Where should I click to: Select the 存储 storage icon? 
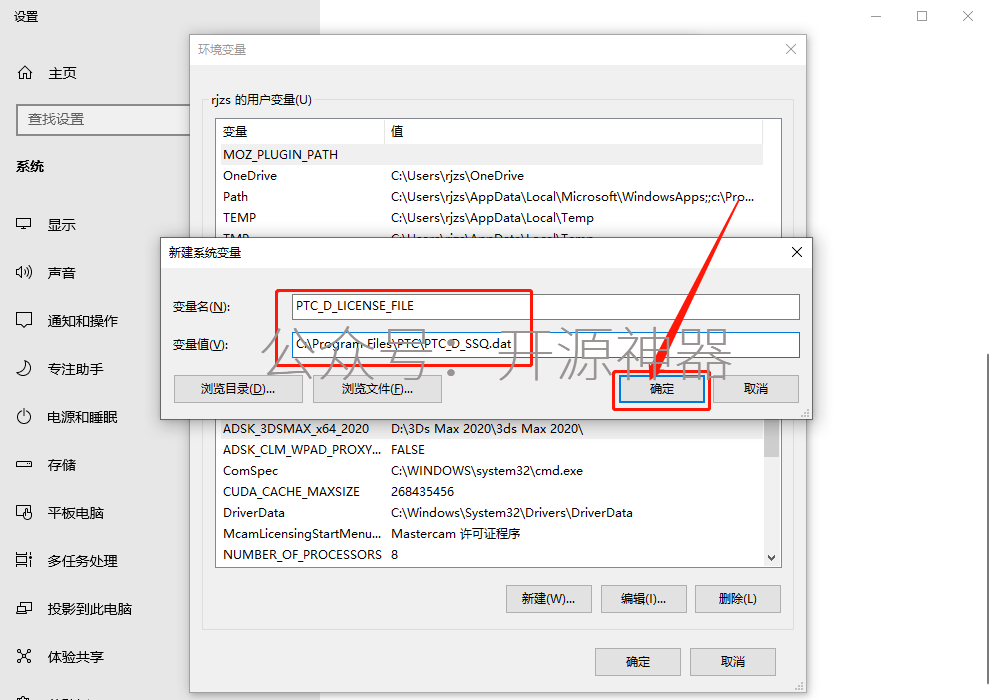pyautogui.click(x=24, y=464)
